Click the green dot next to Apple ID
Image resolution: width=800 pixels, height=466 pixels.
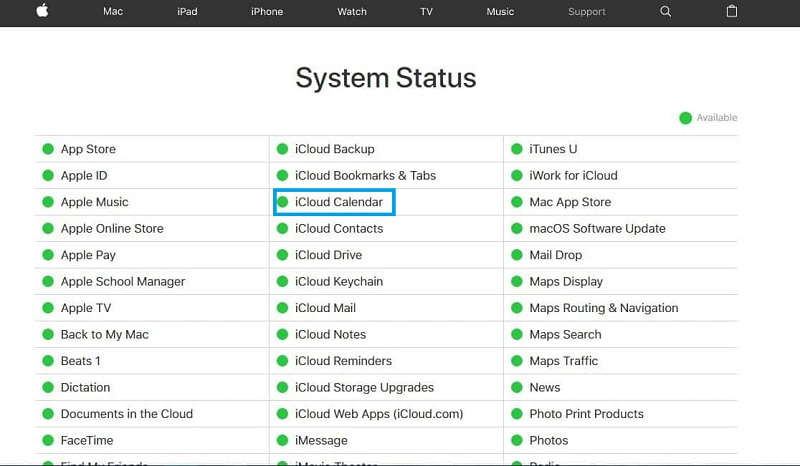pos(48,176)
